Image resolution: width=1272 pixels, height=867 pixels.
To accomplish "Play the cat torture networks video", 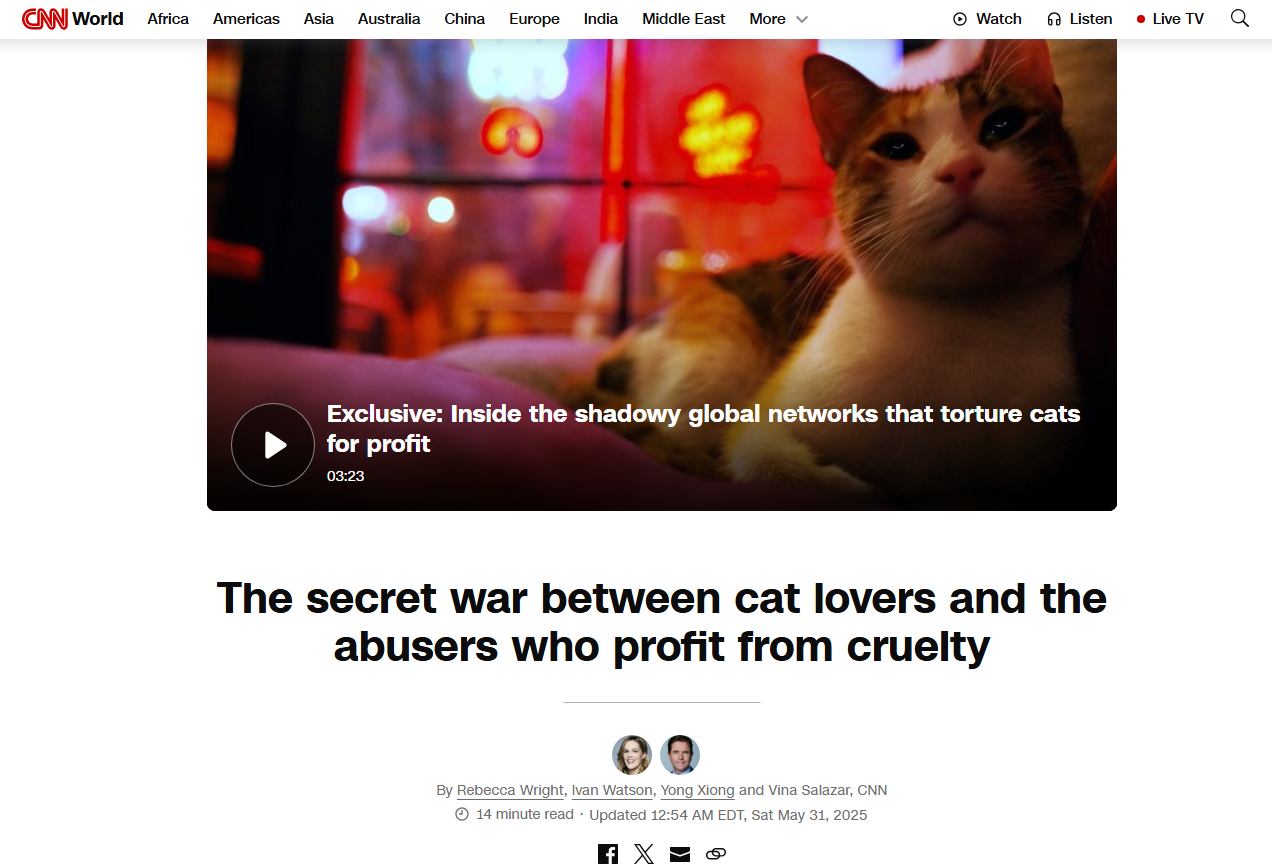I will pyautogui.click(x=273, y=445).
